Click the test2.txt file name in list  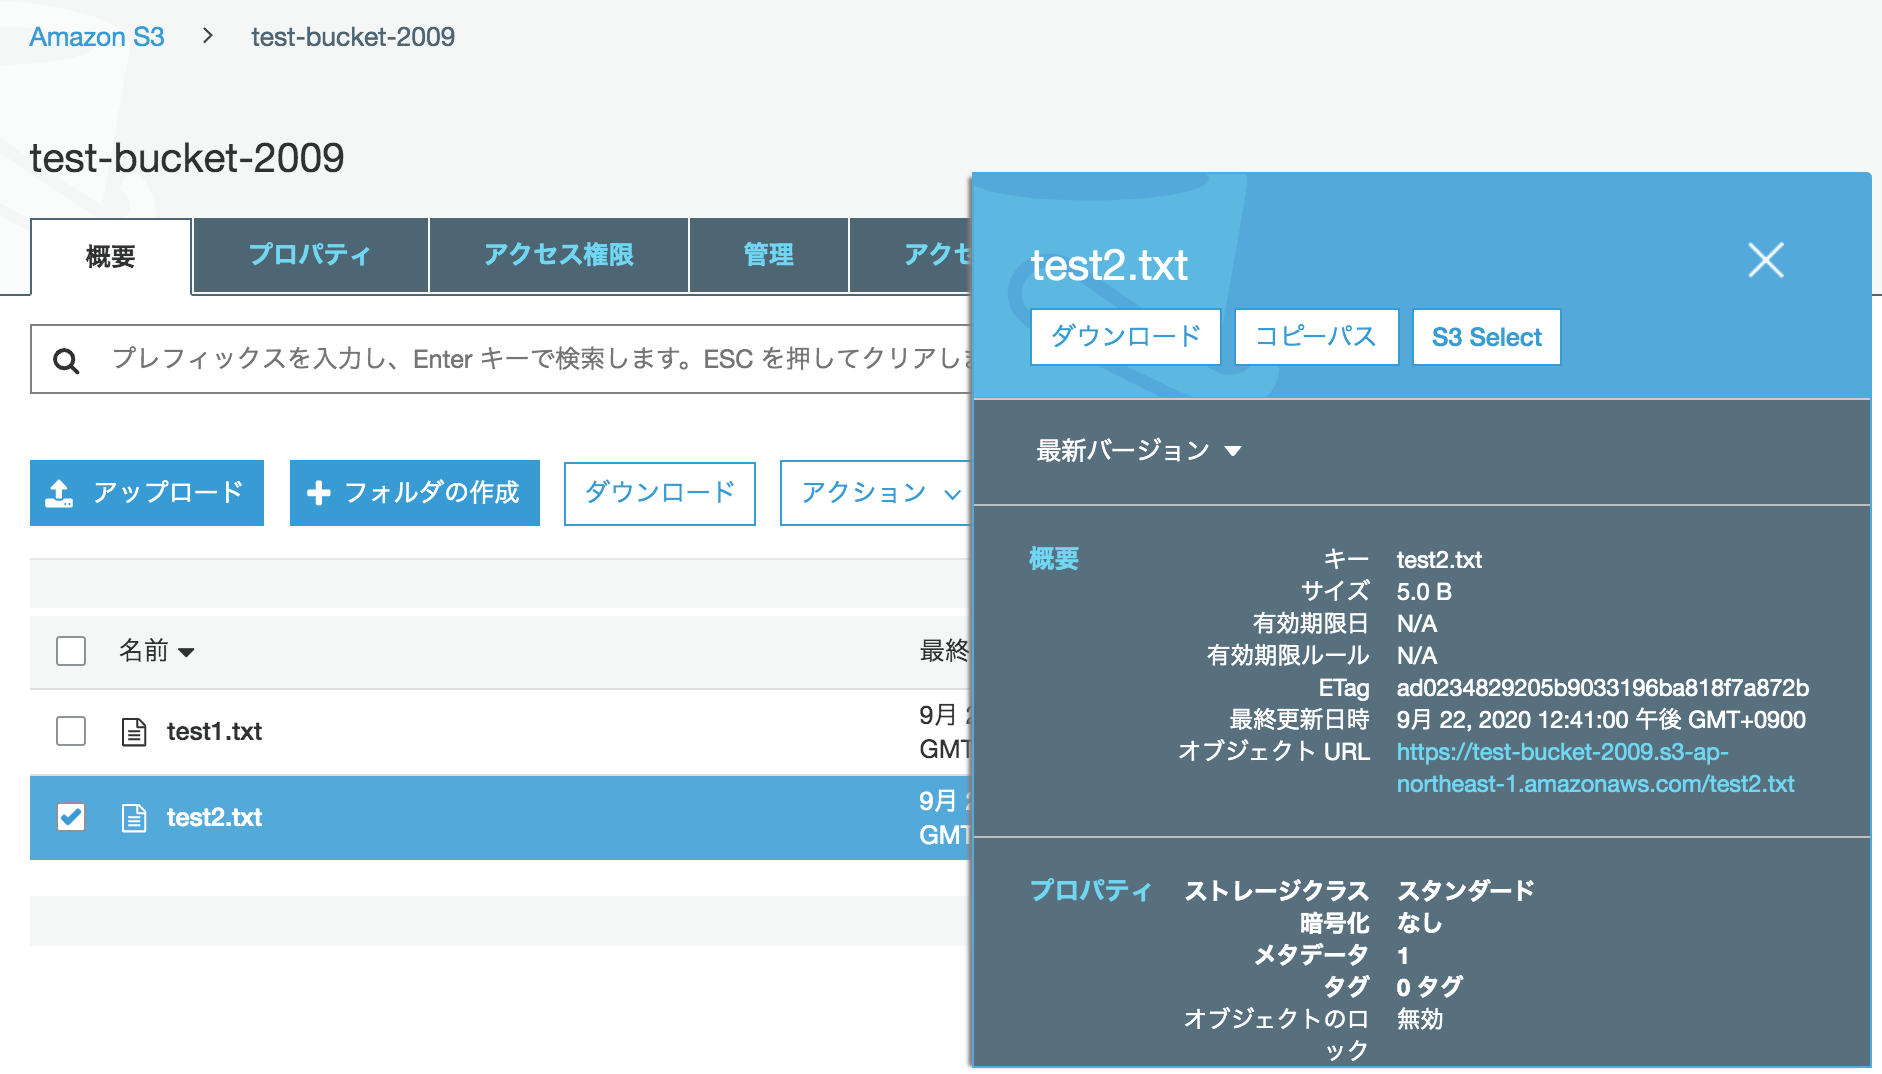(x=214, y=818)
